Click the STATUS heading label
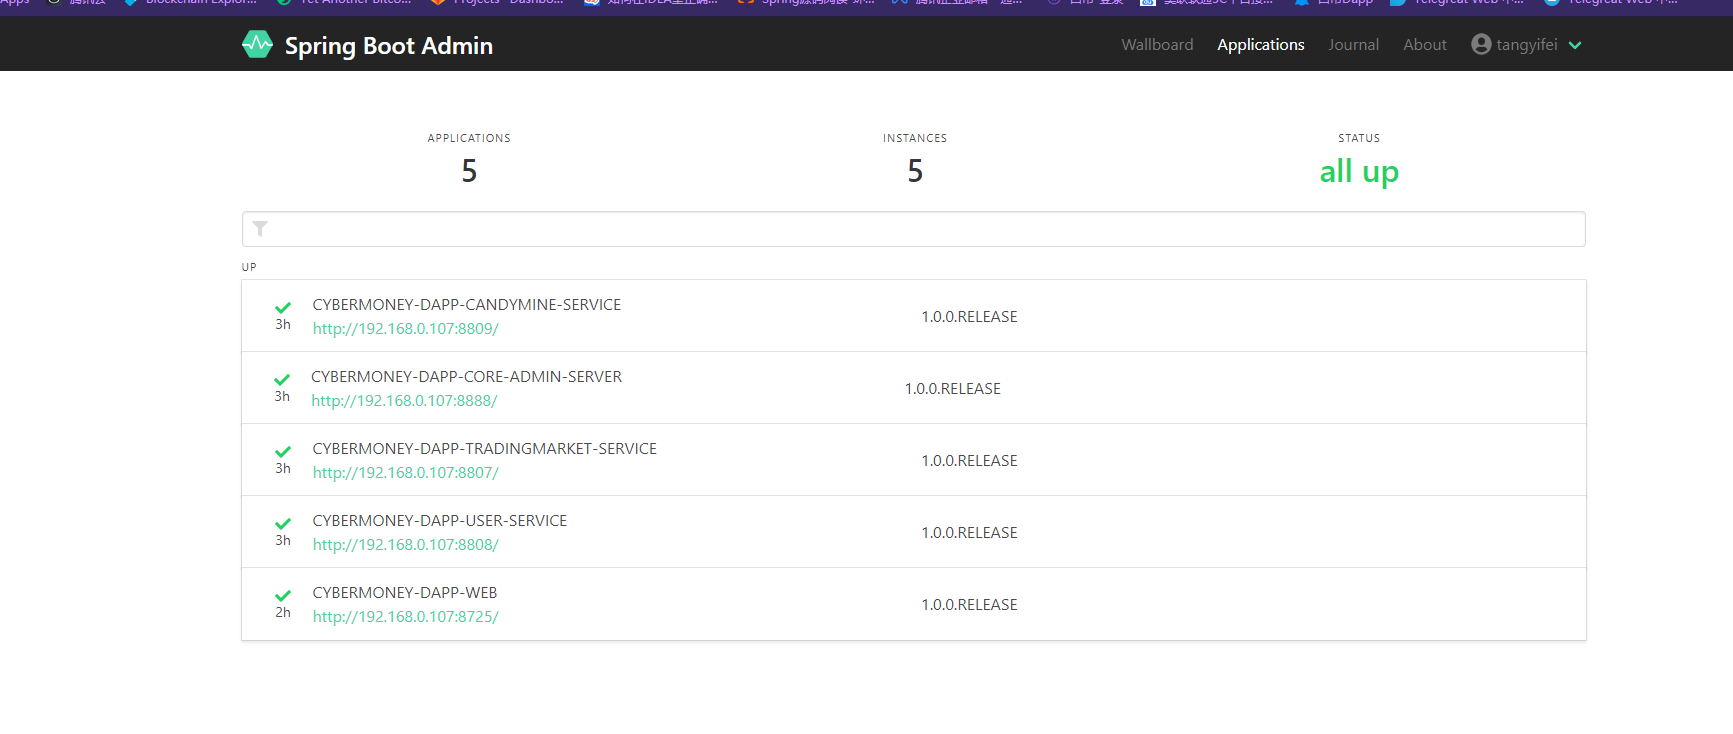 point(1359,138)
